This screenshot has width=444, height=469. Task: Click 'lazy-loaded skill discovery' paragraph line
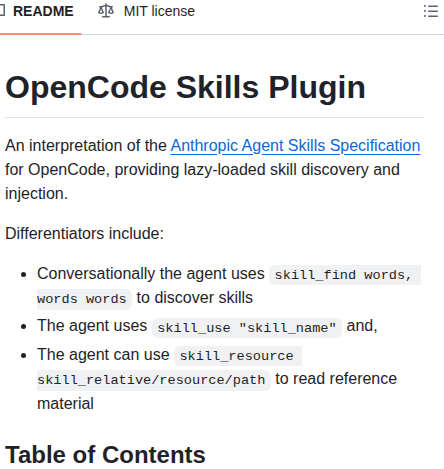coord(202,170)
